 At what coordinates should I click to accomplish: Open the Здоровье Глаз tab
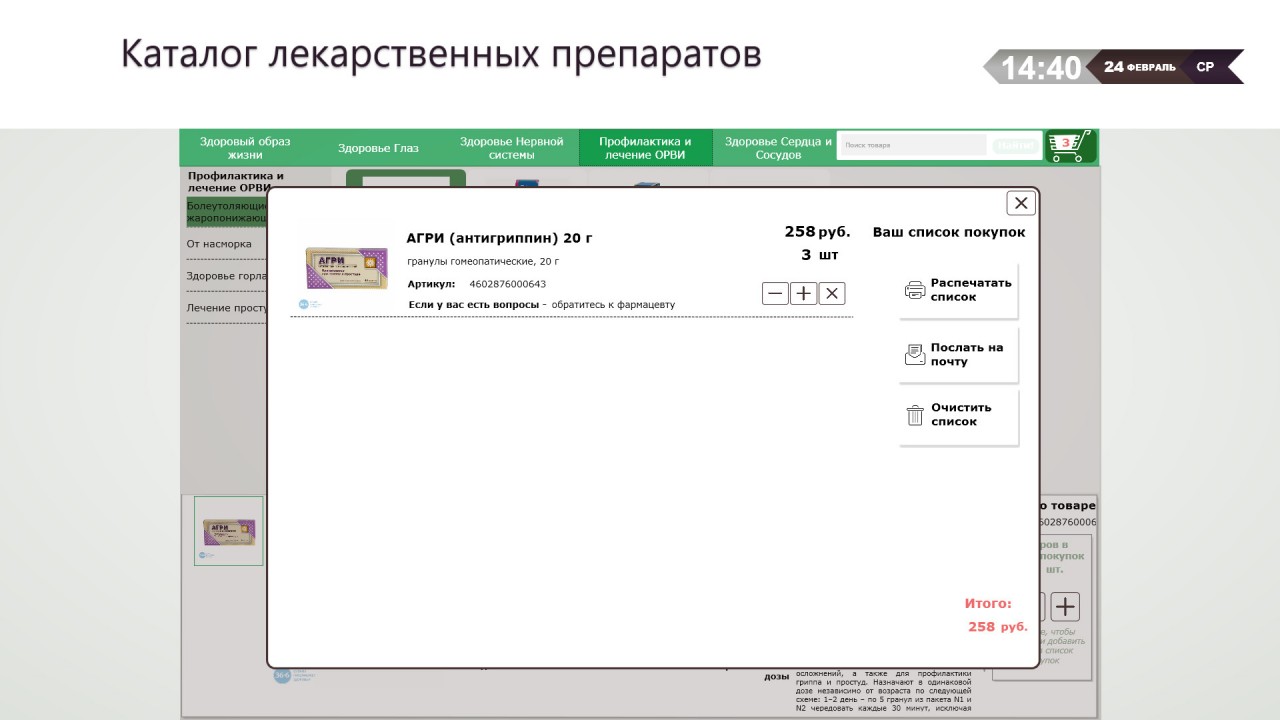pos(378,148)
